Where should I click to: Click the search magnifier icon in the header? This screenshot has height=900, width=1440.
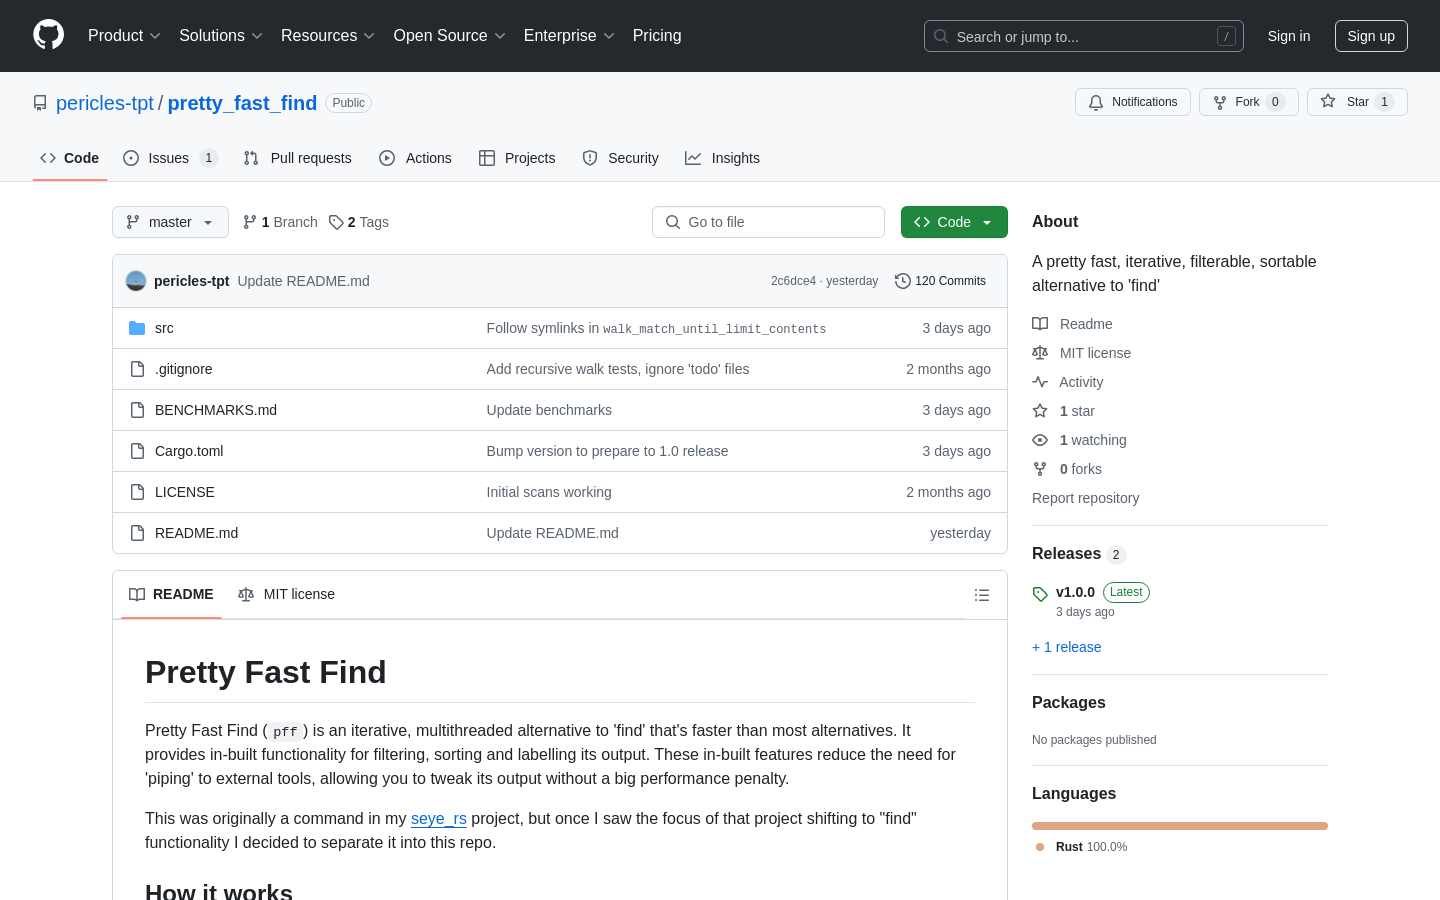coord(941,36)
